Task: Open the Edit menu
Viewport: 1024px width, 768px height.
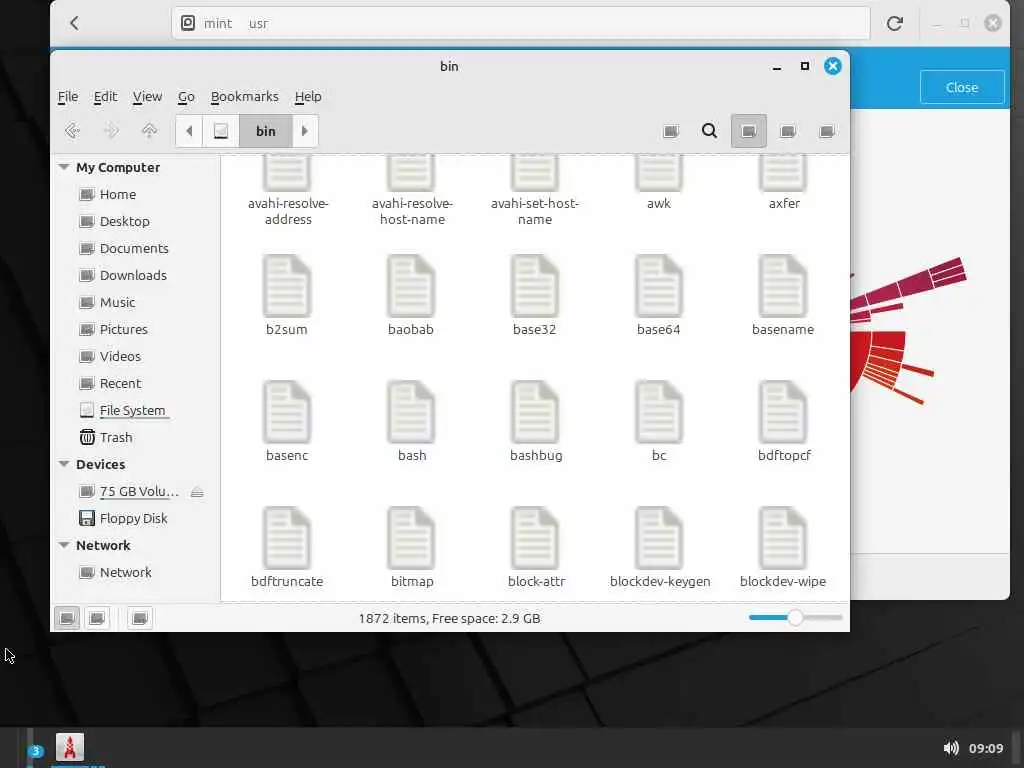Action: 105,97
